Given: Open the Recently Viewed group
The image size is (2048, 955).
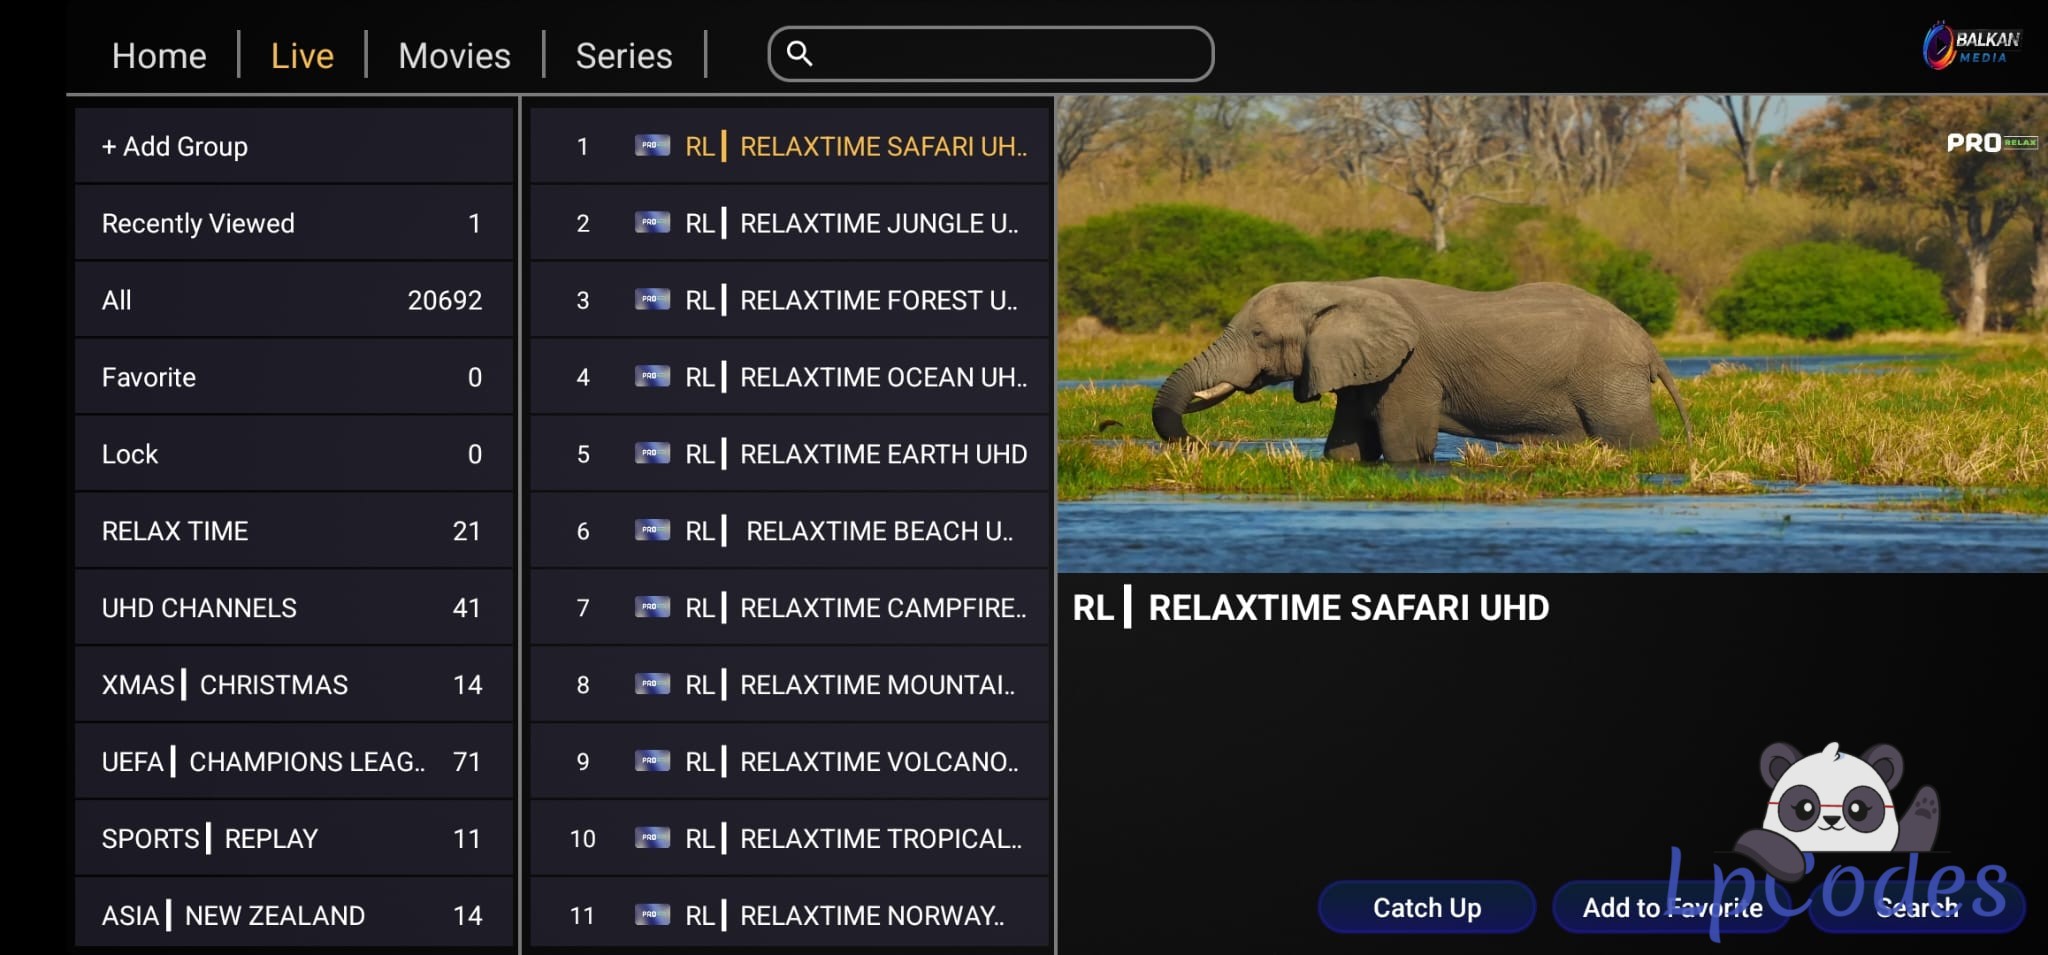Looking at the screenshot, I should 293,224.
